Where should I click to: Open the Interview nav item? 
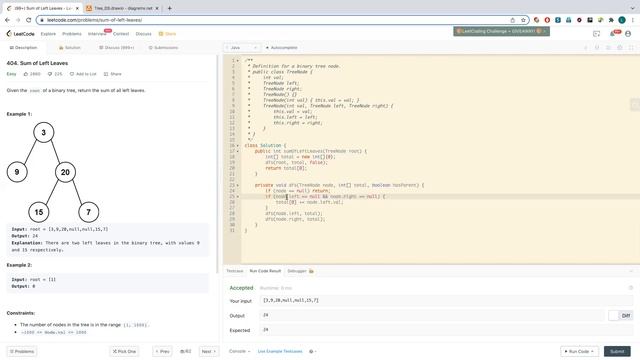pyautogui.click(x=97, y=34)
